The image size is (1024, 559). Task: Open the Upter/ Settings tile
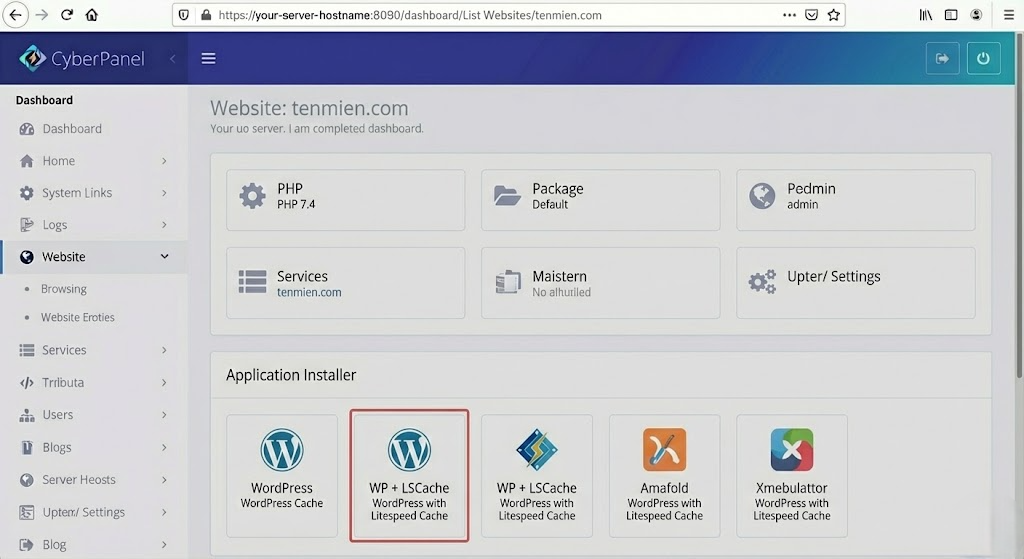click(x=833, y=277)
